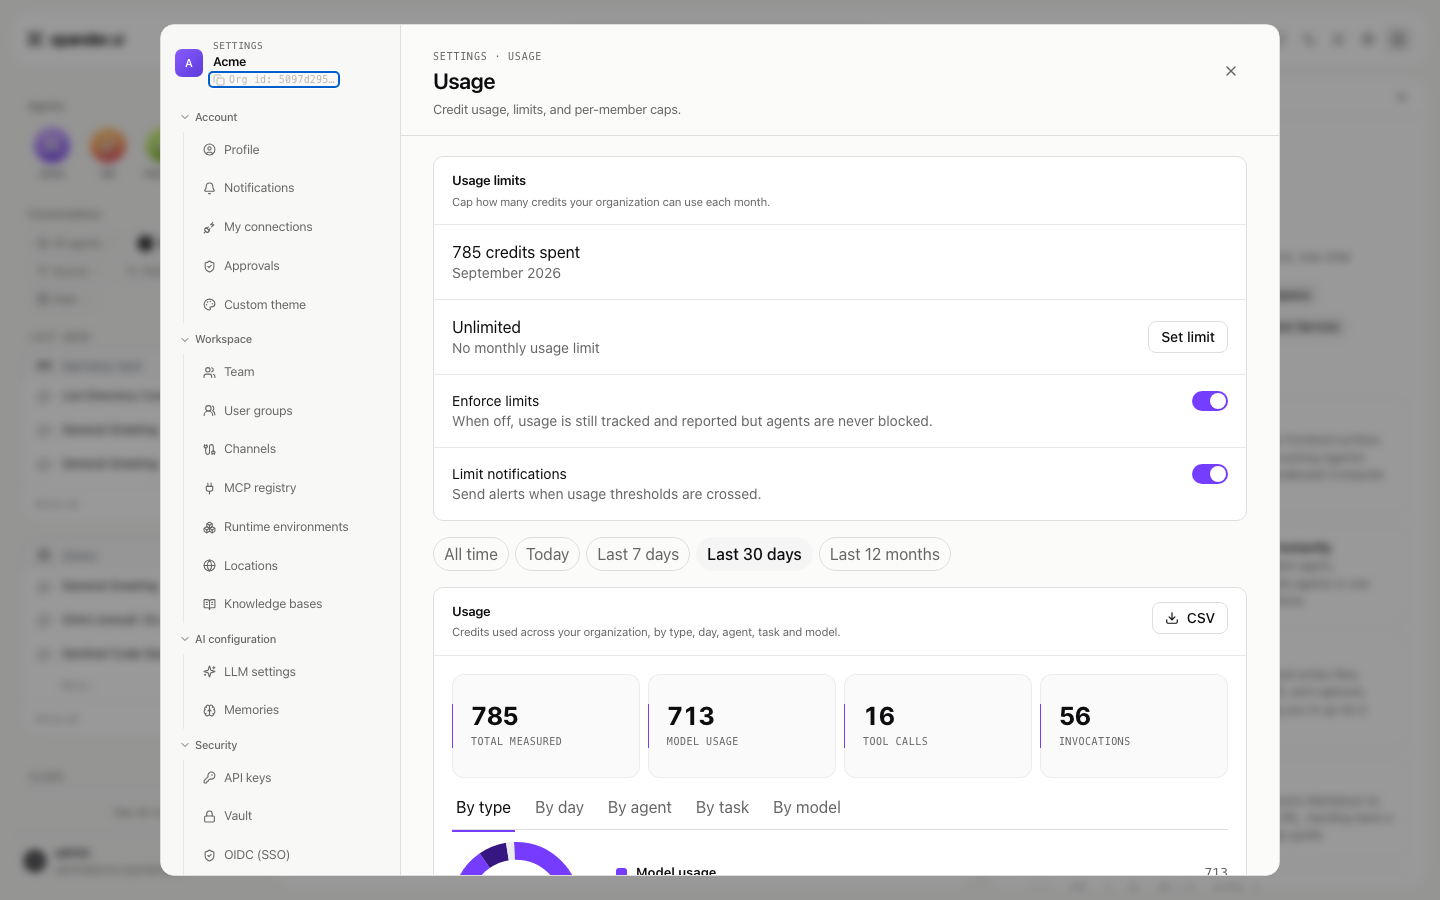Click the 'Settings · Usage' breadcrumb
1440x900 pixels.
[487, 56]
